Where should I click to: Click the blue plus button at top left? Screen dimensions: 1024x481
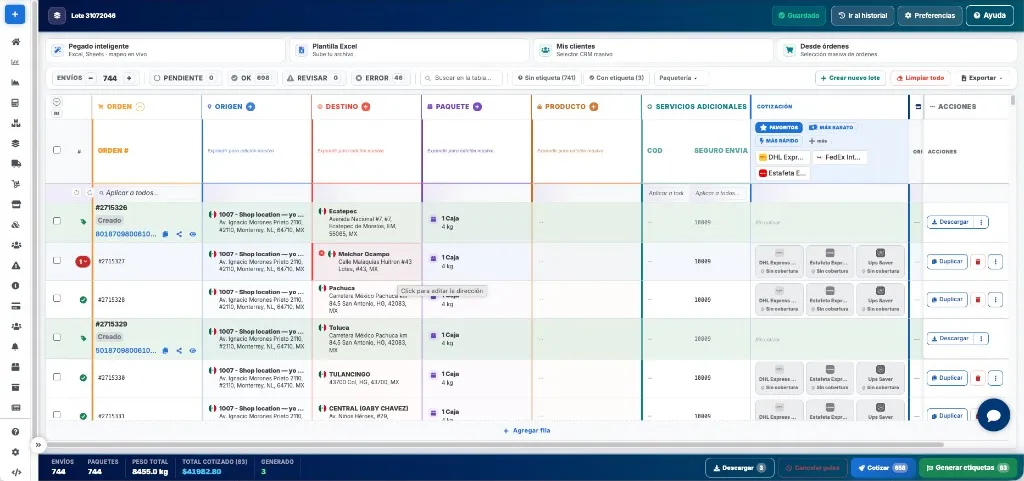[x=15, y=14]
